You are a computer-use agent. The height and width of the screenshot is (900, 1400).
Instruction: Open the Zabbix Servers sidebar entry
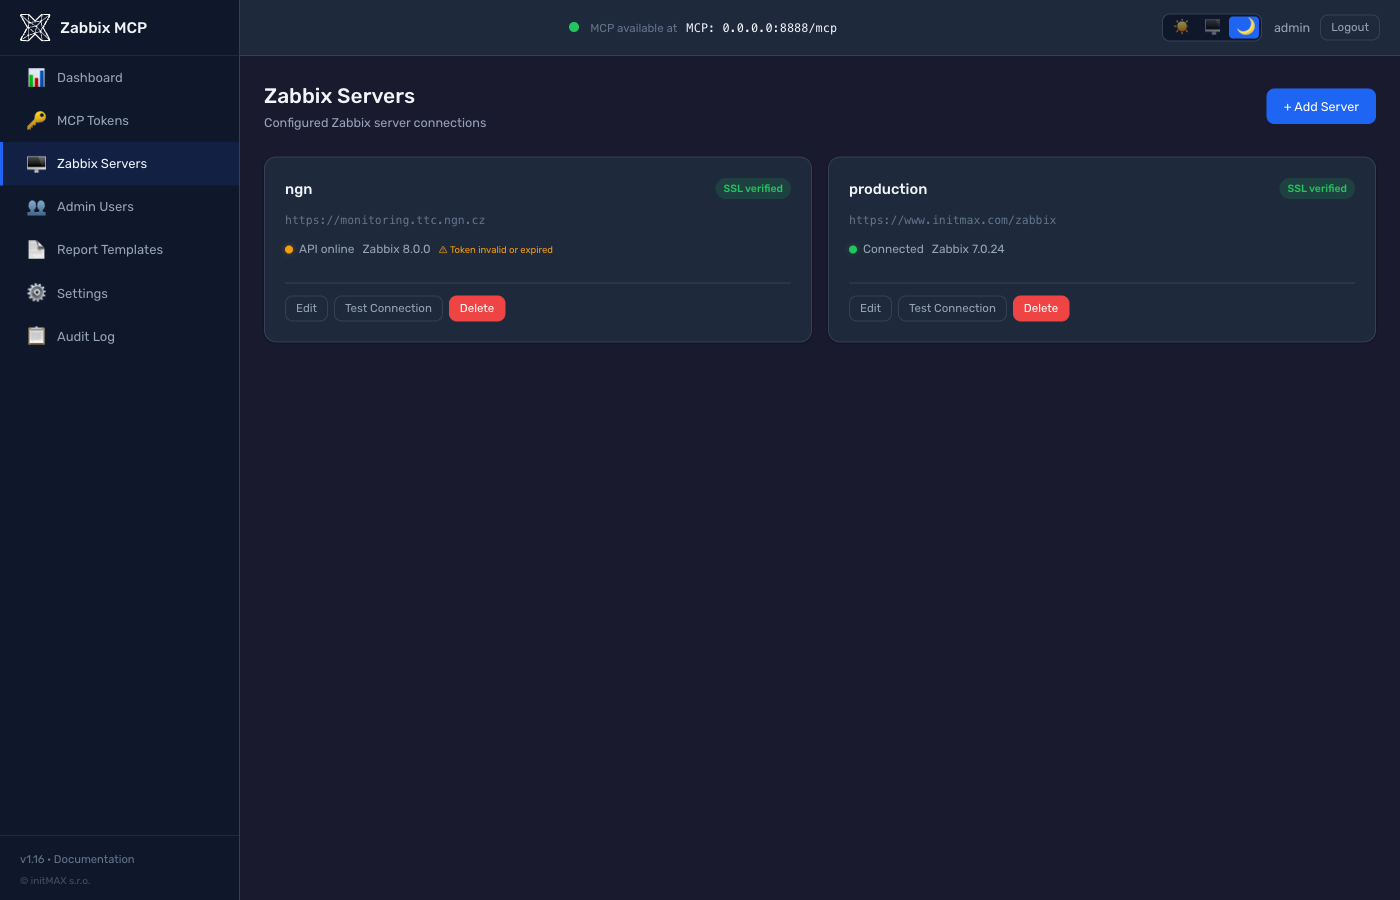pyautogui.click(x=102, y=163)
